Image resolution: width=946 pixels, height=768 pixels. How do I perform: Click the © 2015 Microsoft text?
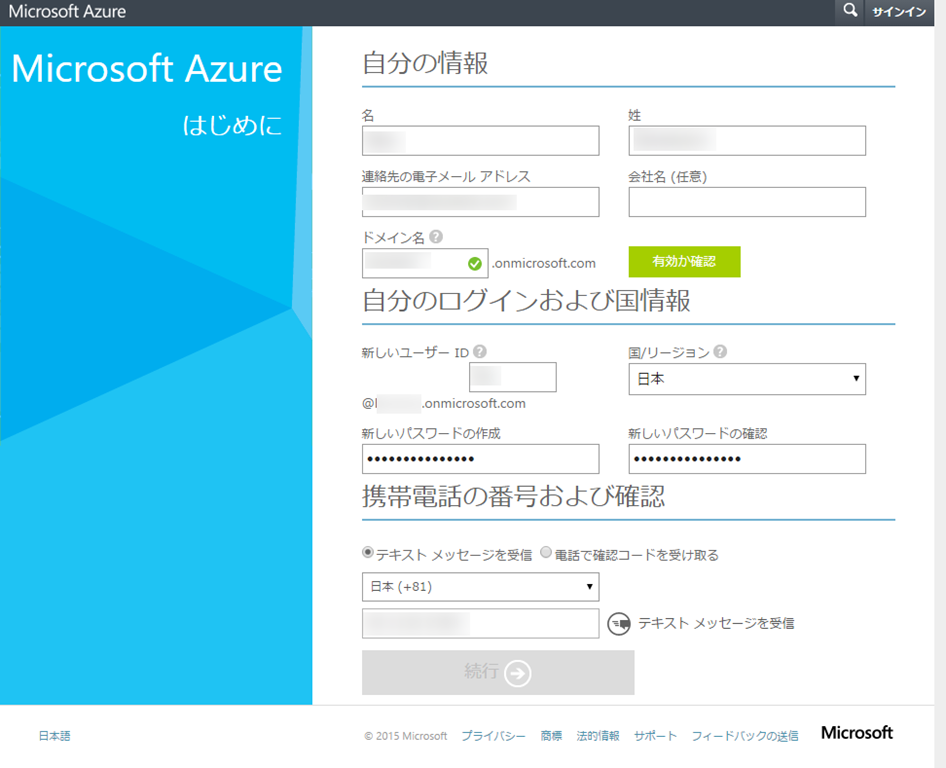405,736
